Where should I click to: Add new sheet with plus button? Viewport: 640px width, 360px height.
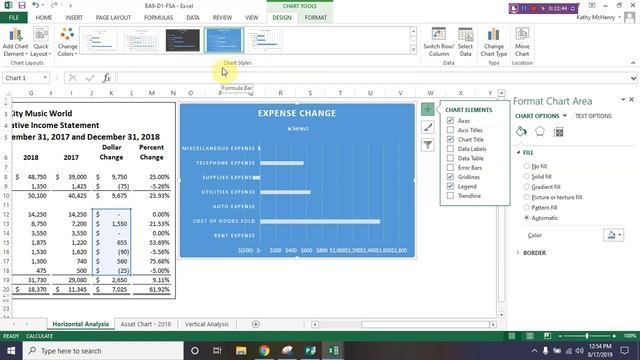(256, 324)
